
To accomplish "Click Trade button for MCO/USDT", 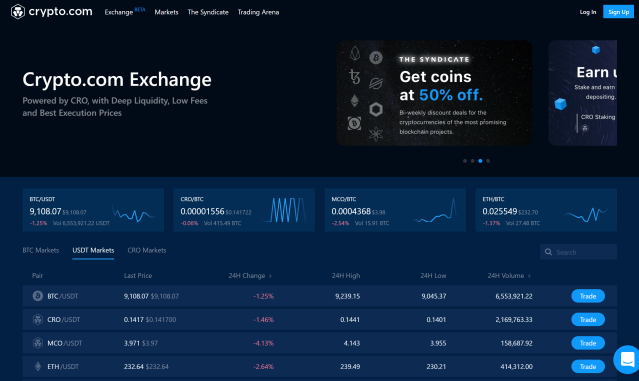I will (x=588, y=343).
